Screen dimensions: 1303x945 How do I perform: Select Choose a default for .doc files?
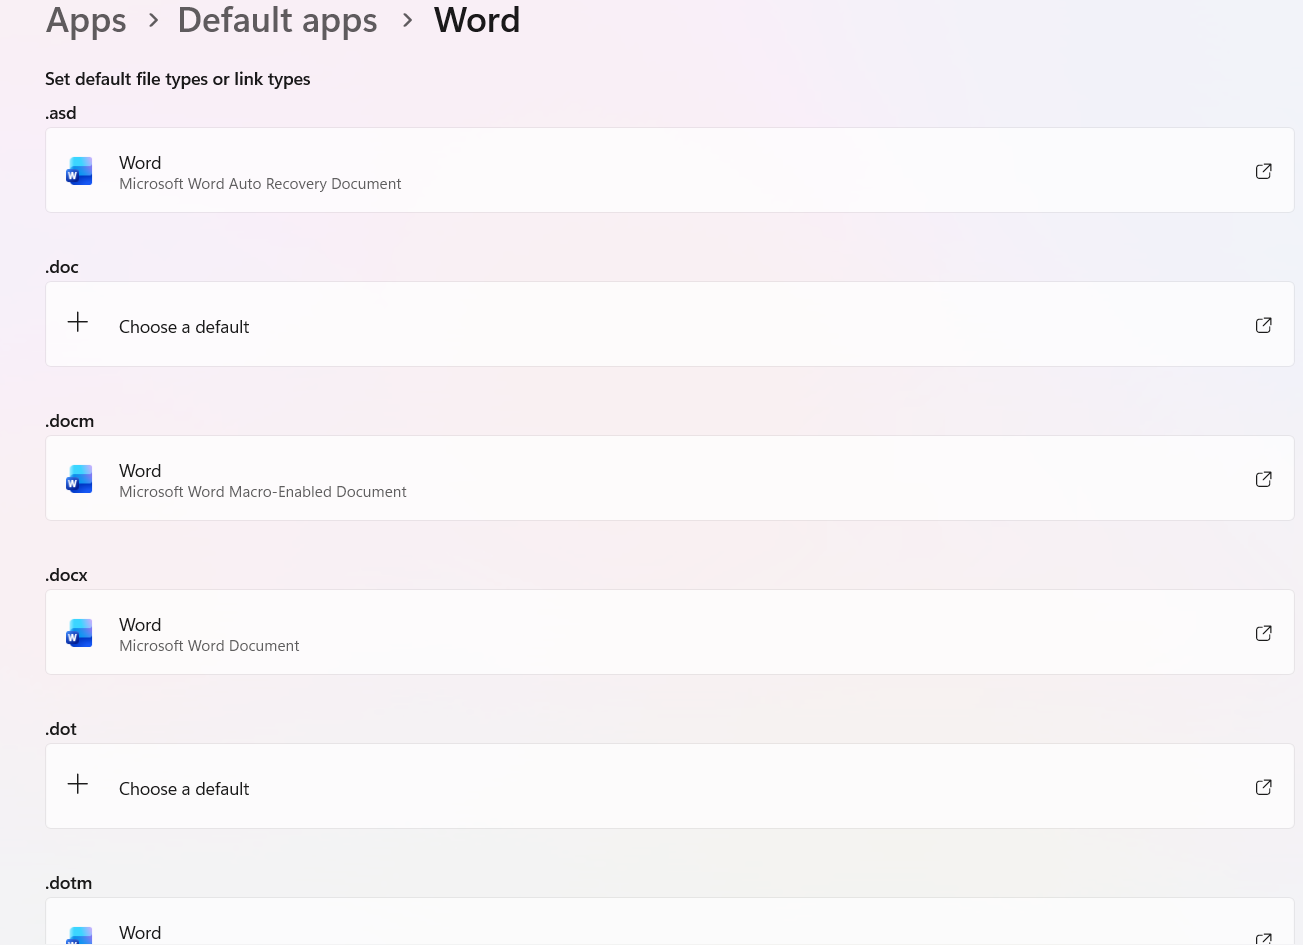click(184, 326)
